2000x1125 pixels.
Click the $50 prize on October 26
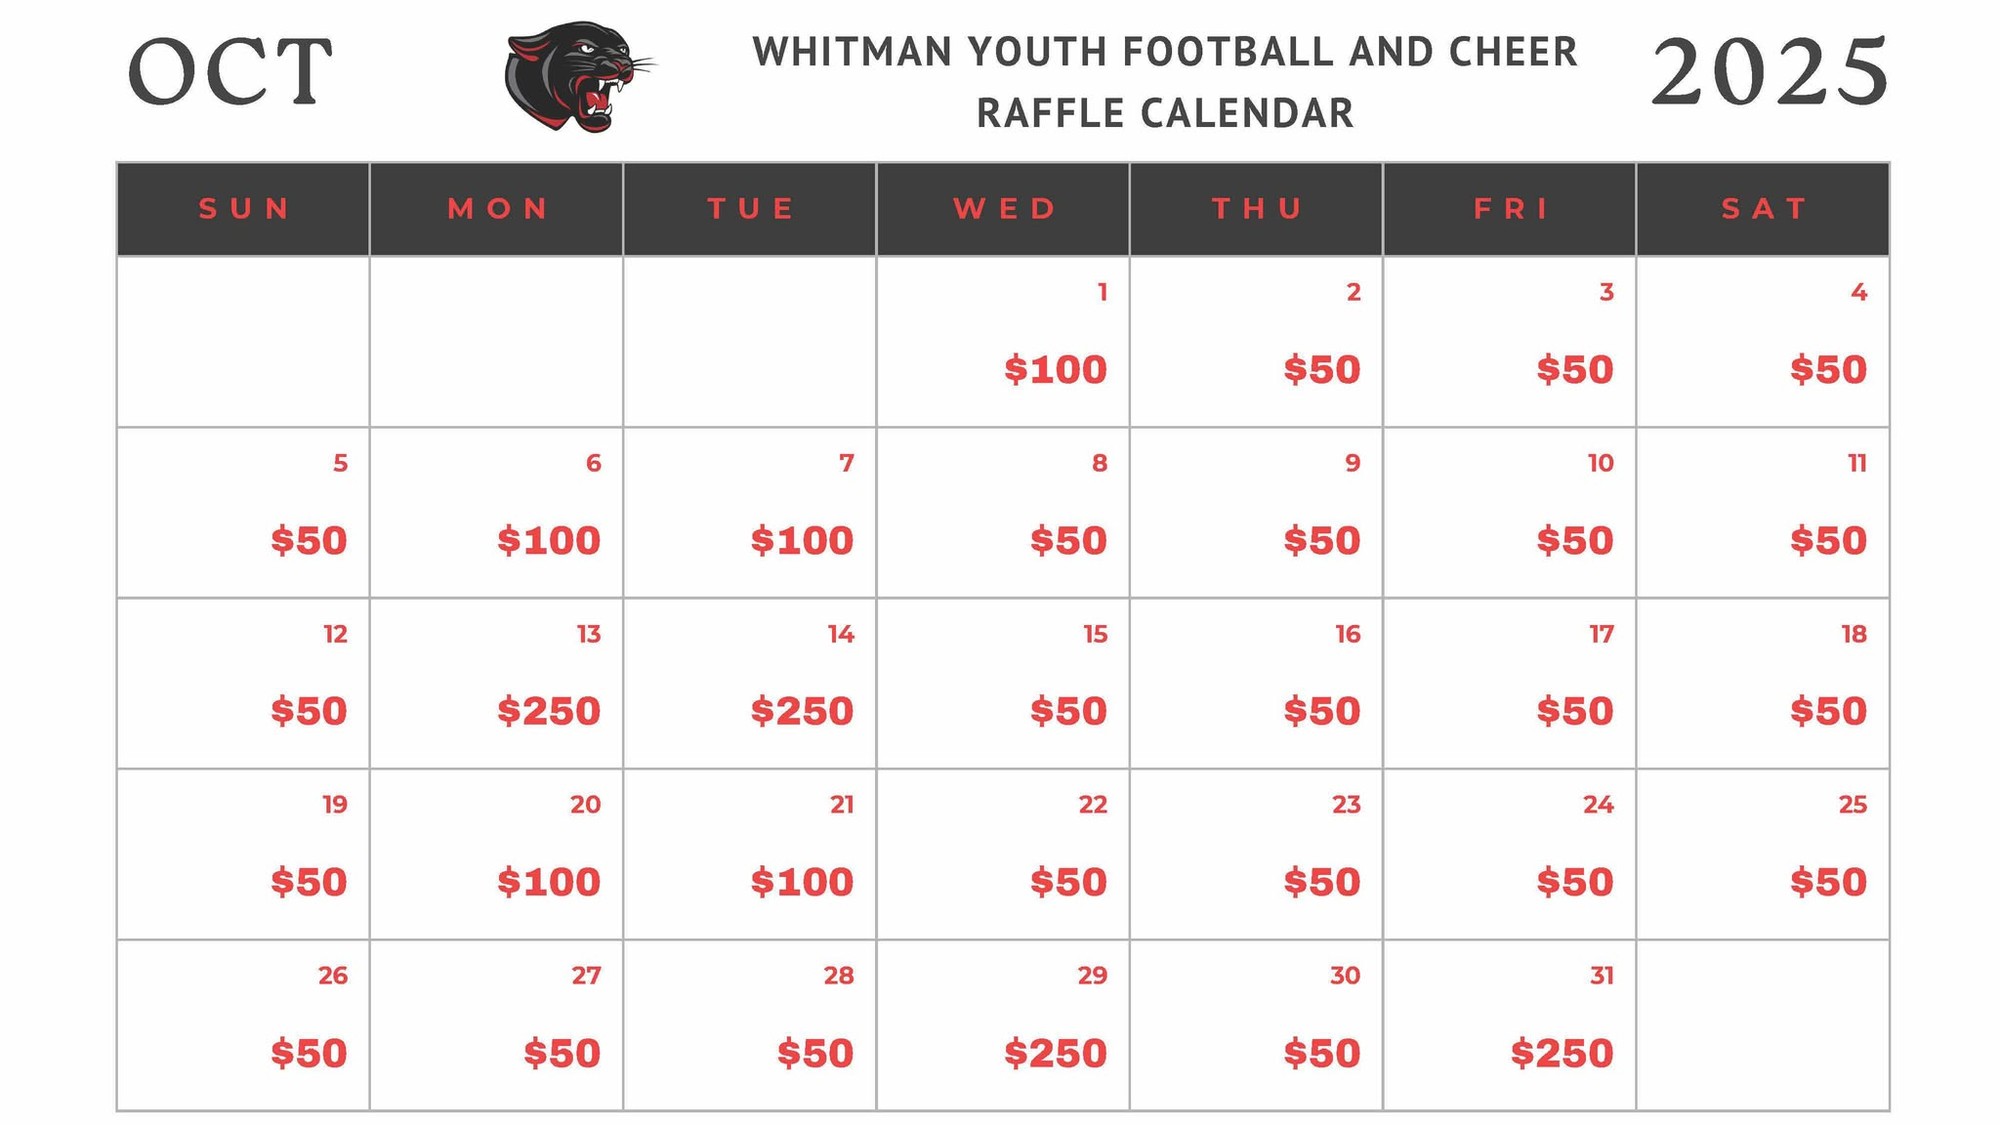tap(309, 1053)
